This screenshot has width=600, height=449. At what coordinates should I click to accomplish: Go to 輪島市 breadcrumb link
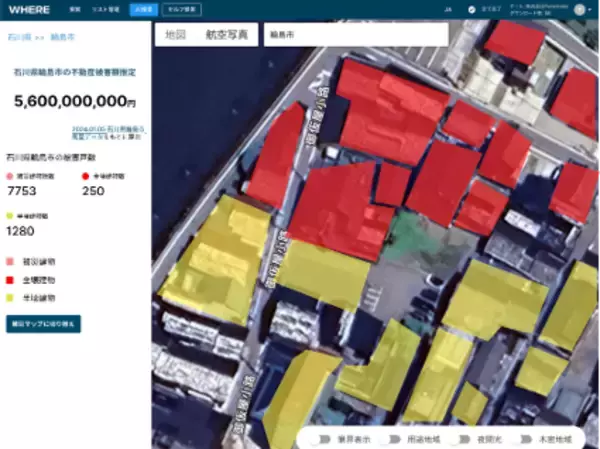click(x=62, y=37)
